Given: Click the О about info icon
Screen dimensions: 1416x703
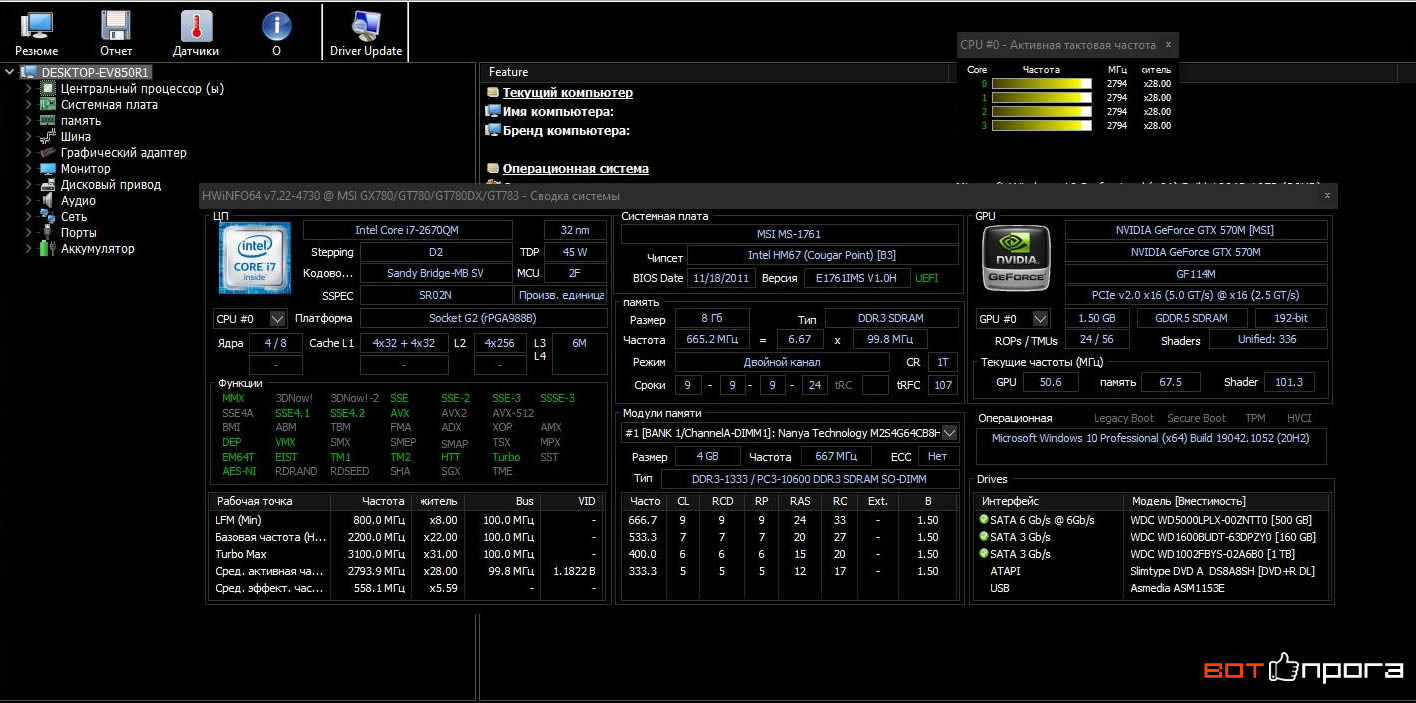Looking at the screenshot, I should pyautogui.click(x=276, y=26).
